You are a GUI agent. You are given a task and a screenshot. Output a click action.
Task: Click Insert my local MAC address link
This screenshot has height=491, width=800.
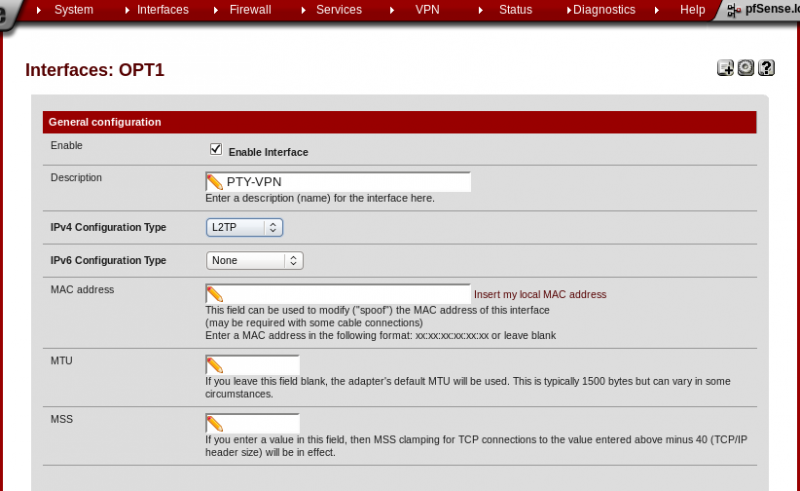coord(540,294)
